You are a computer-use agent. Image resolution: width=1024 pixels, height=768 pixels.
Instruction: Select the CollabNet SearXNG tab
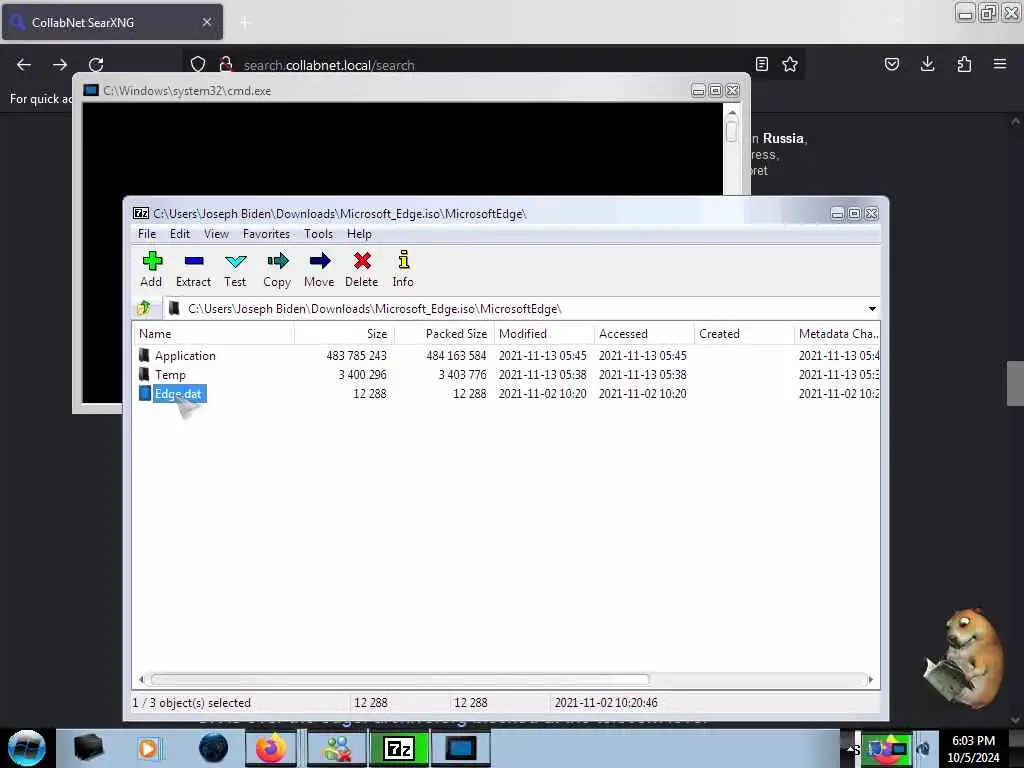(x=112, y=22)
